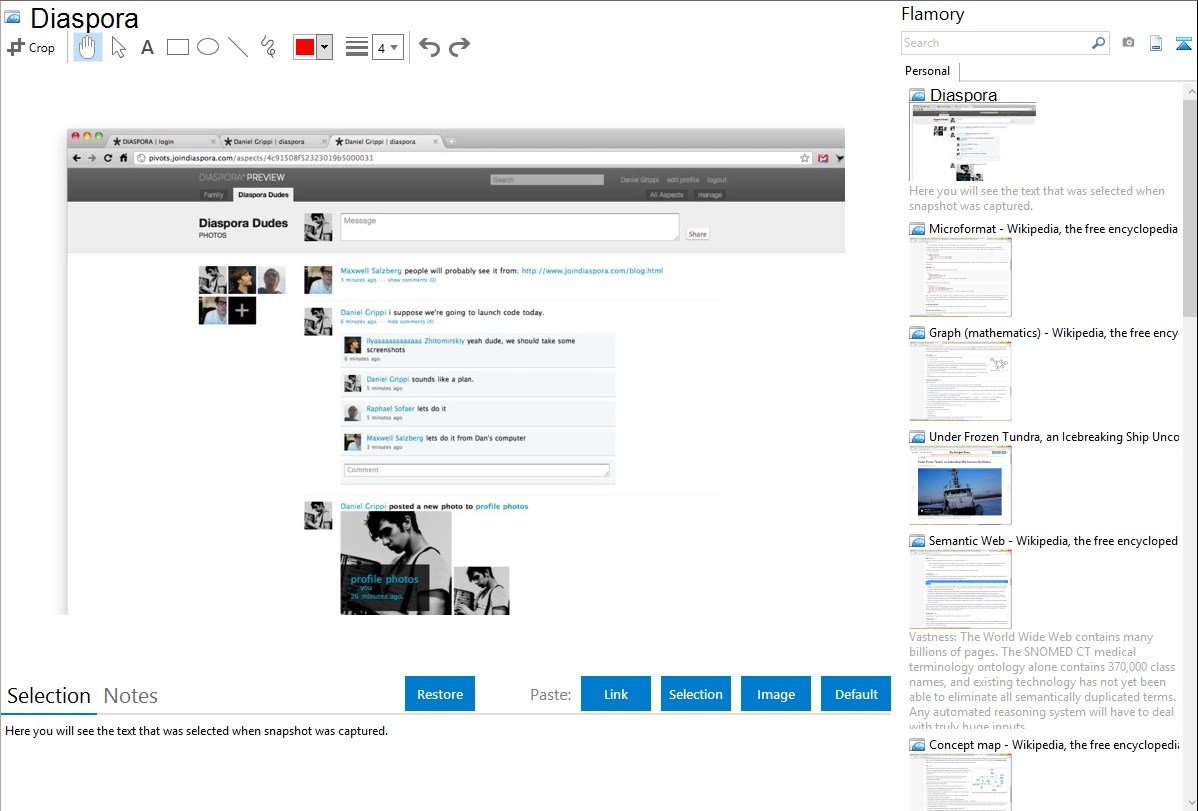This screenshot has width=1198, height=811.
Task: Open the Semantic Web snapshot thumbnail
Action: point(960,589)
